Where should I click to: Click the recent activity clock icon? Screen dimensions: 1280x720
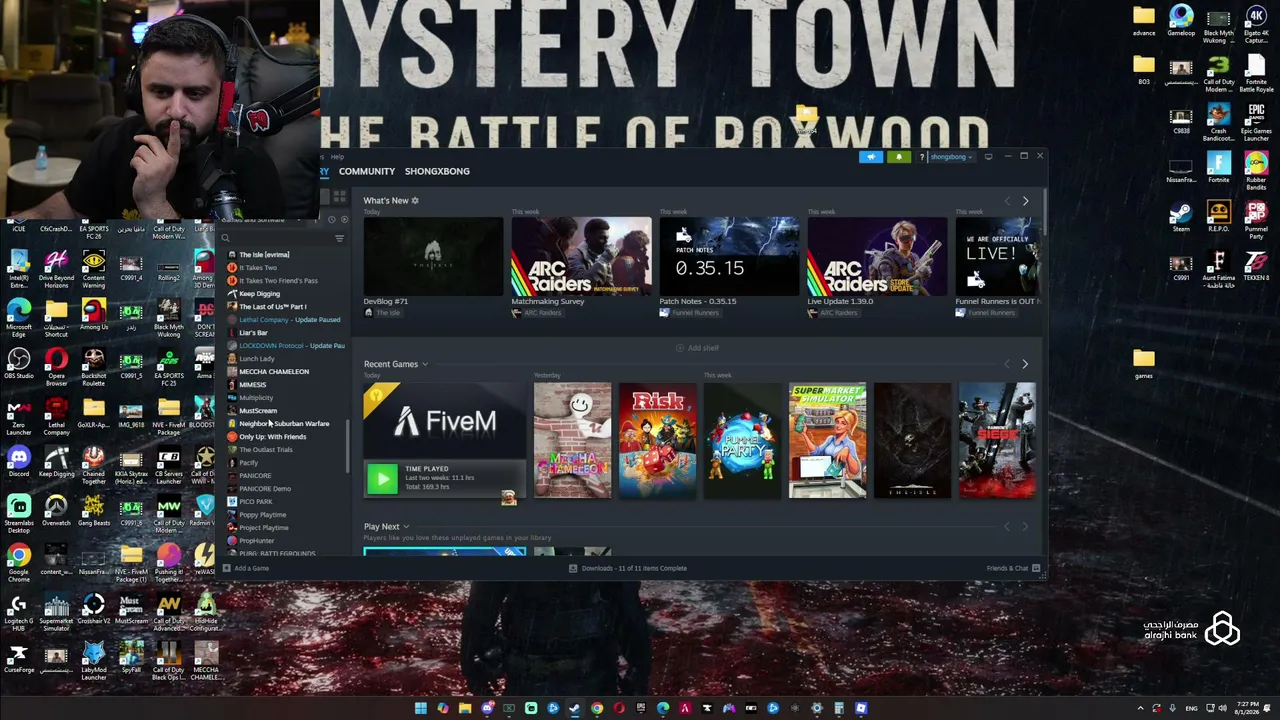332,219
